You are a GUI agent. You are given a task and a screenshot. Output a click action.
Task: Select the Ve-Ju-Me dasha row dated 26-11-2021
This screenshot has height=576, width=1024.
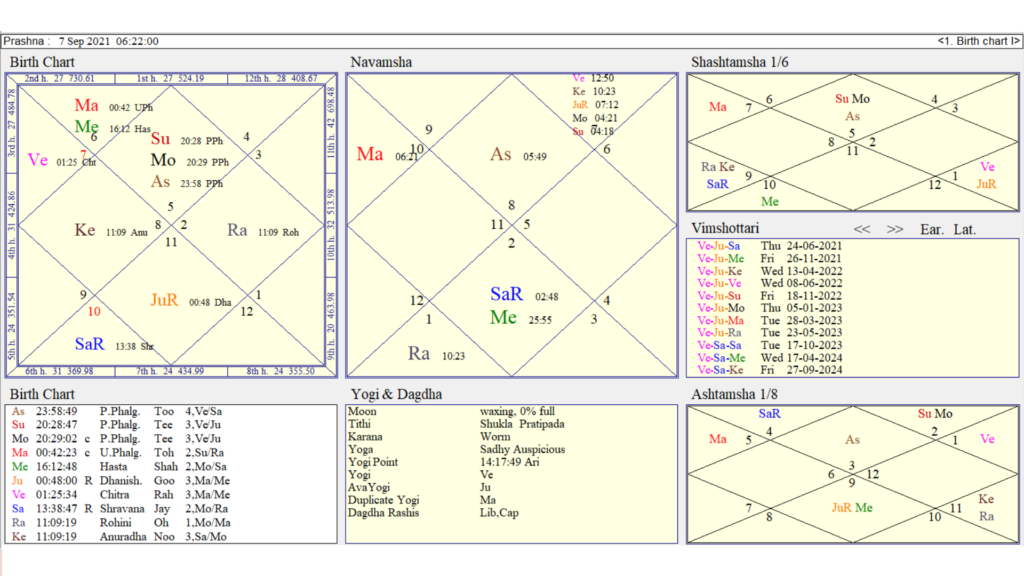point(769,259)
